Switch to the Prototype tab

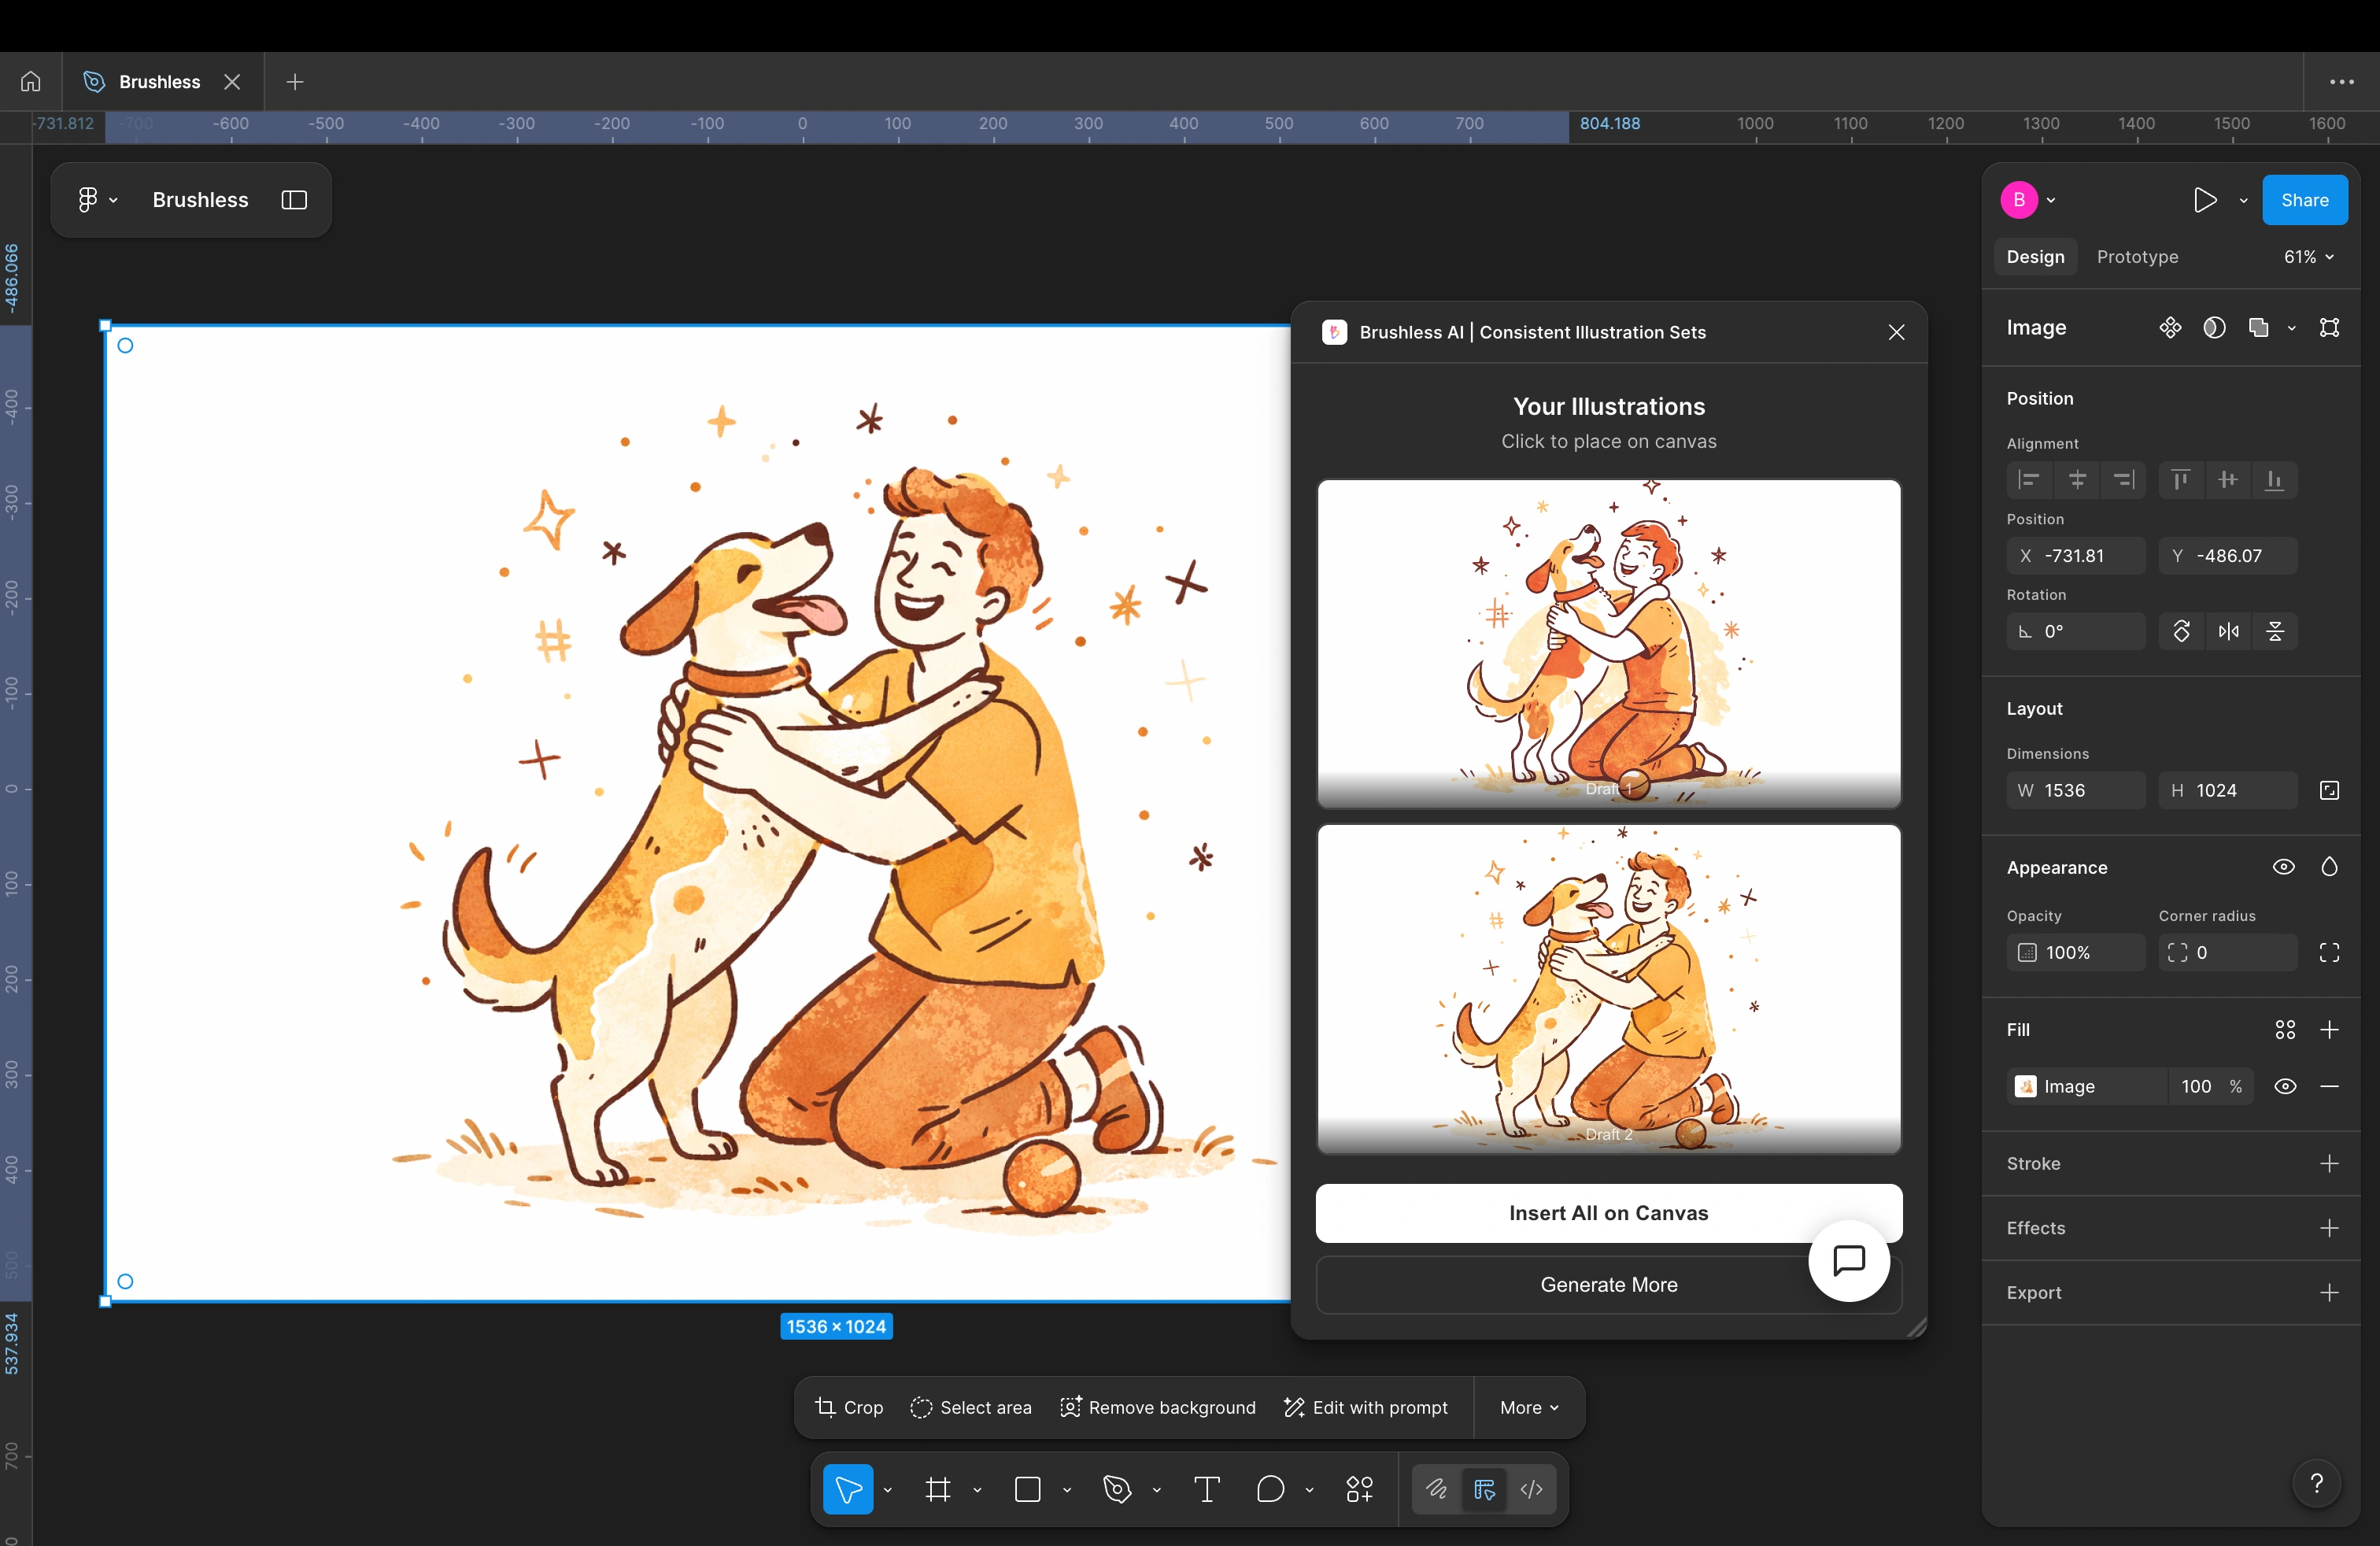[2137, 257]
